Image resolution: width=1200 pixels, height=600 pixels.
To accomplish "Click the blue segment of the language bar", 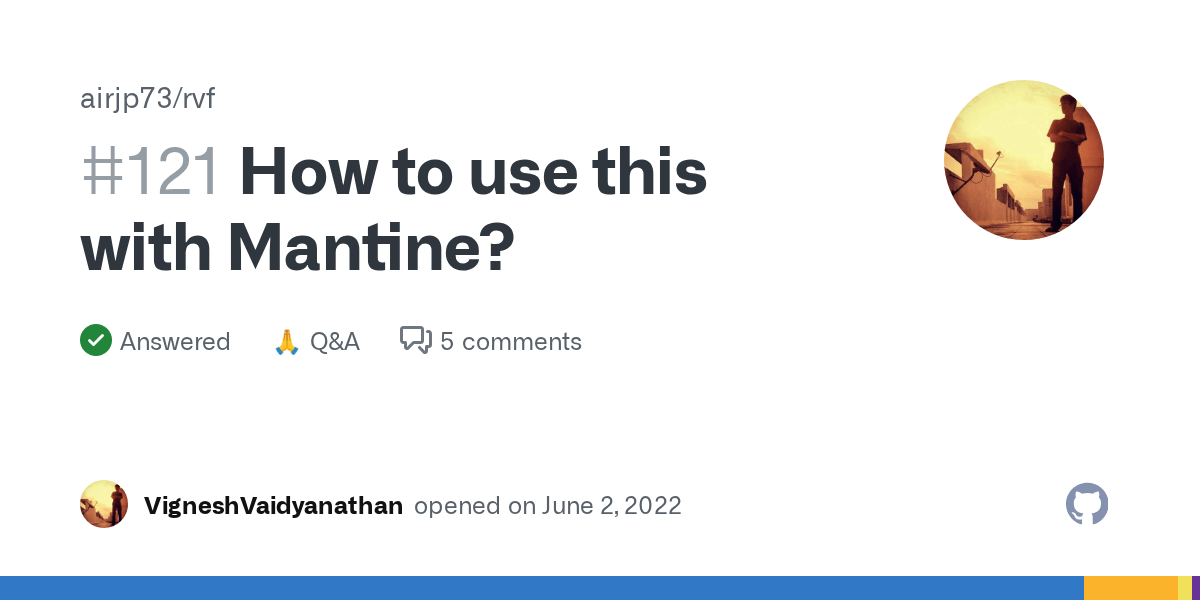I will point(542,588).
